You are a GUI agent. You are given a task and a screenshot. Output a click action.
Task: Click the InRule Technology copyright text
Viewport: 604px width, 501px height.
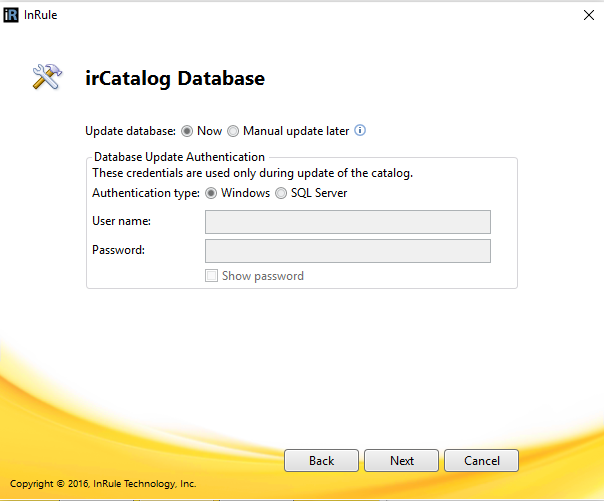[x=103, y=484]
